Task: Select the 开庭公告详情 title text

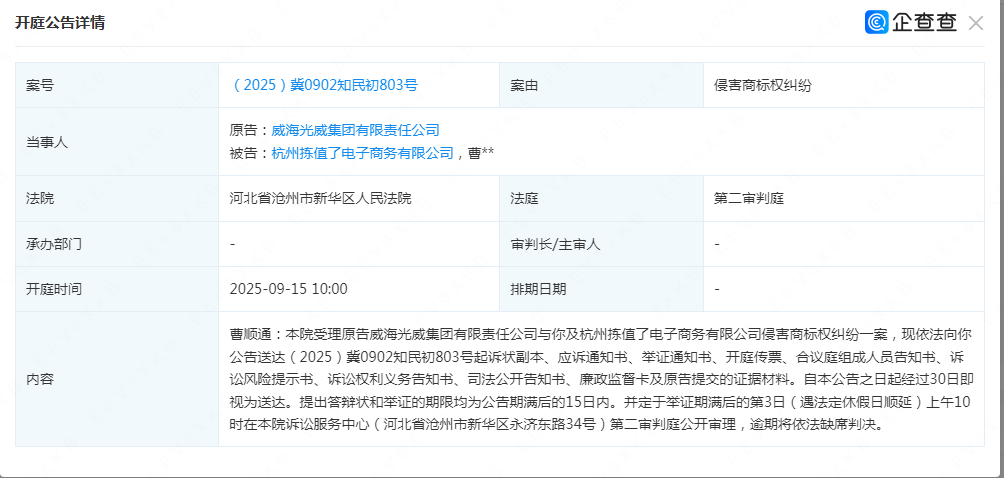Action: click(60, 23)
